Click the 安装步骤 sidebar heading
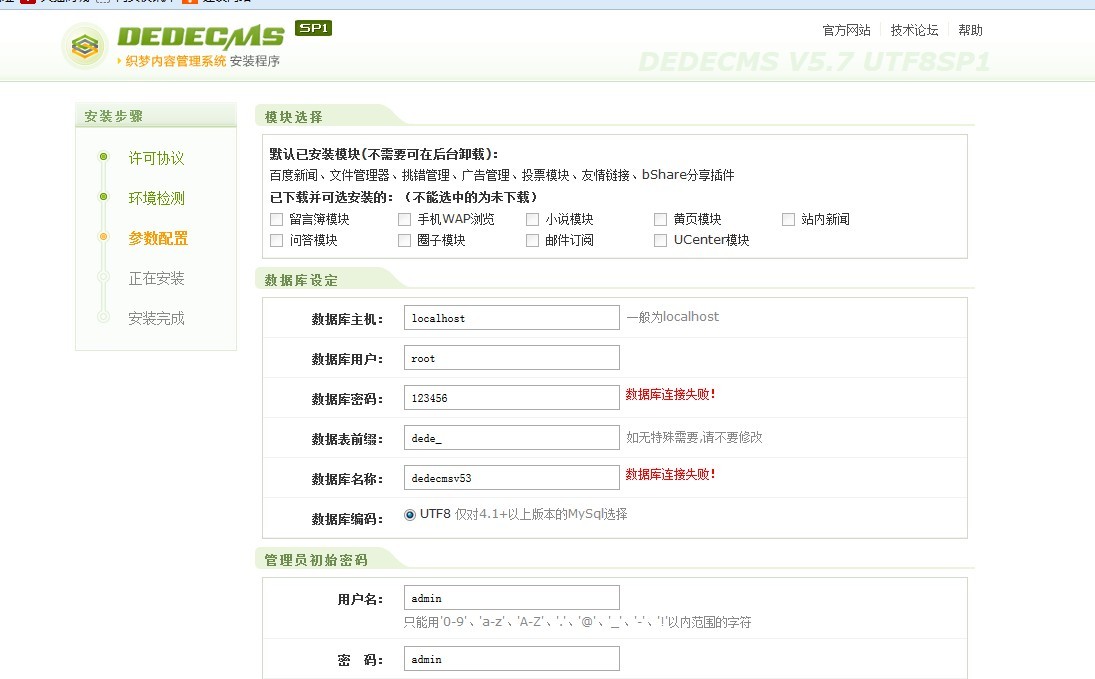The width and height of the screenshot is (1095, 679). coord(114,116)
